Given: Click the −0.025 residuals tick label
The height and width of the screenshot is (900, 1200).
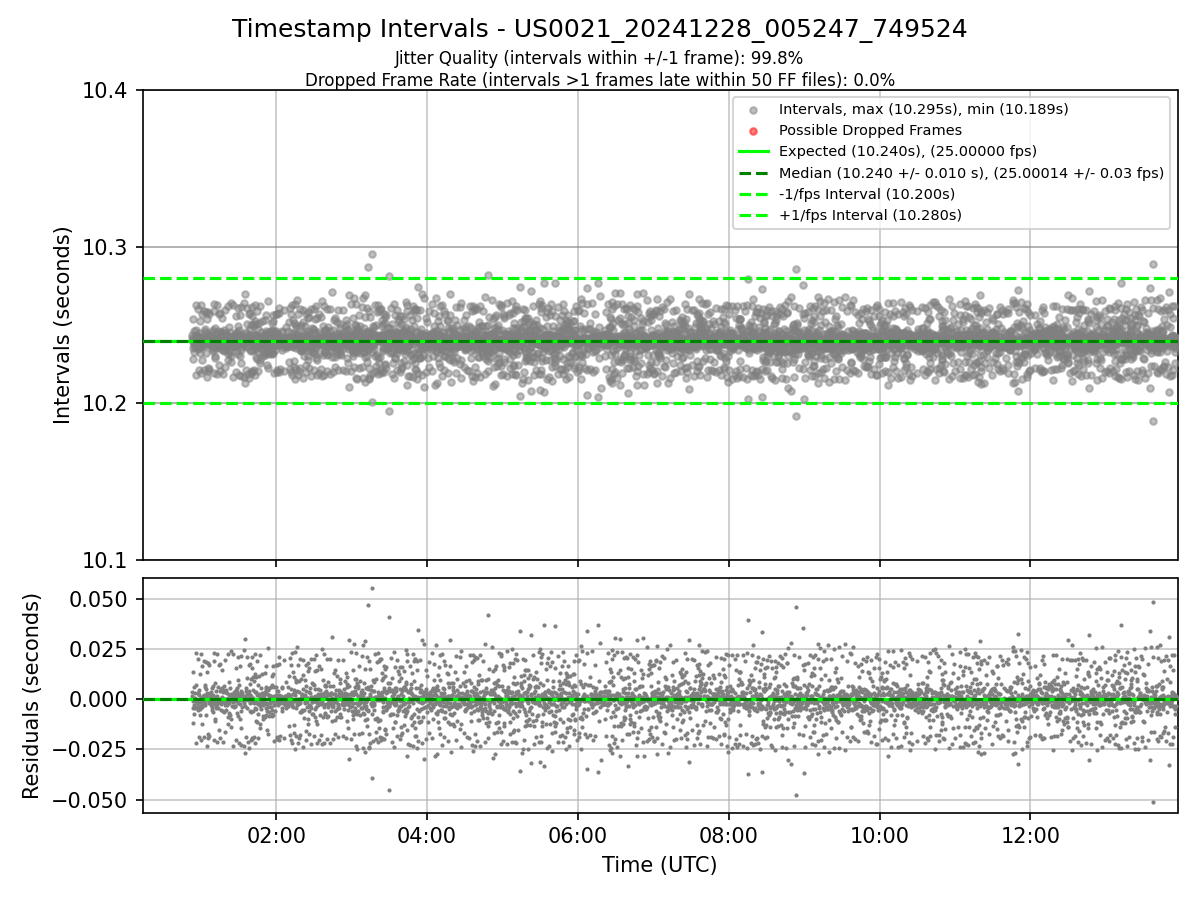Looking at the screenshot, I should coord(90,749).
